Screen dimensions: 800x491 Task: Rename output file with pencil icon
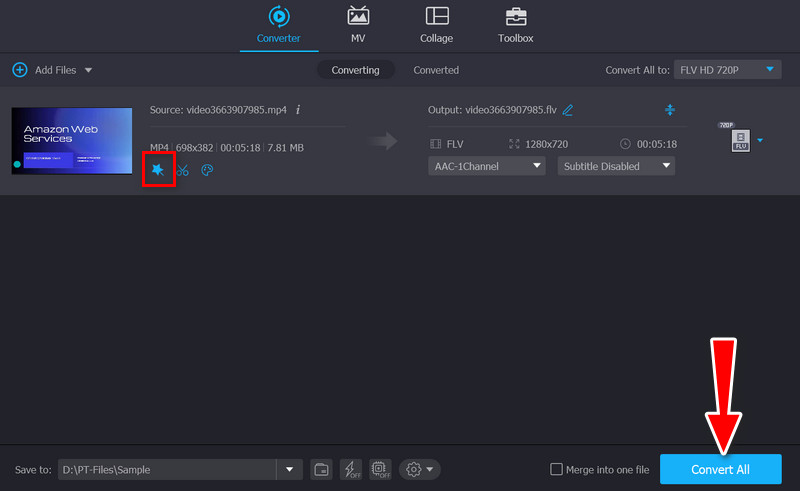pyautogui.click(x=568, y=109)
